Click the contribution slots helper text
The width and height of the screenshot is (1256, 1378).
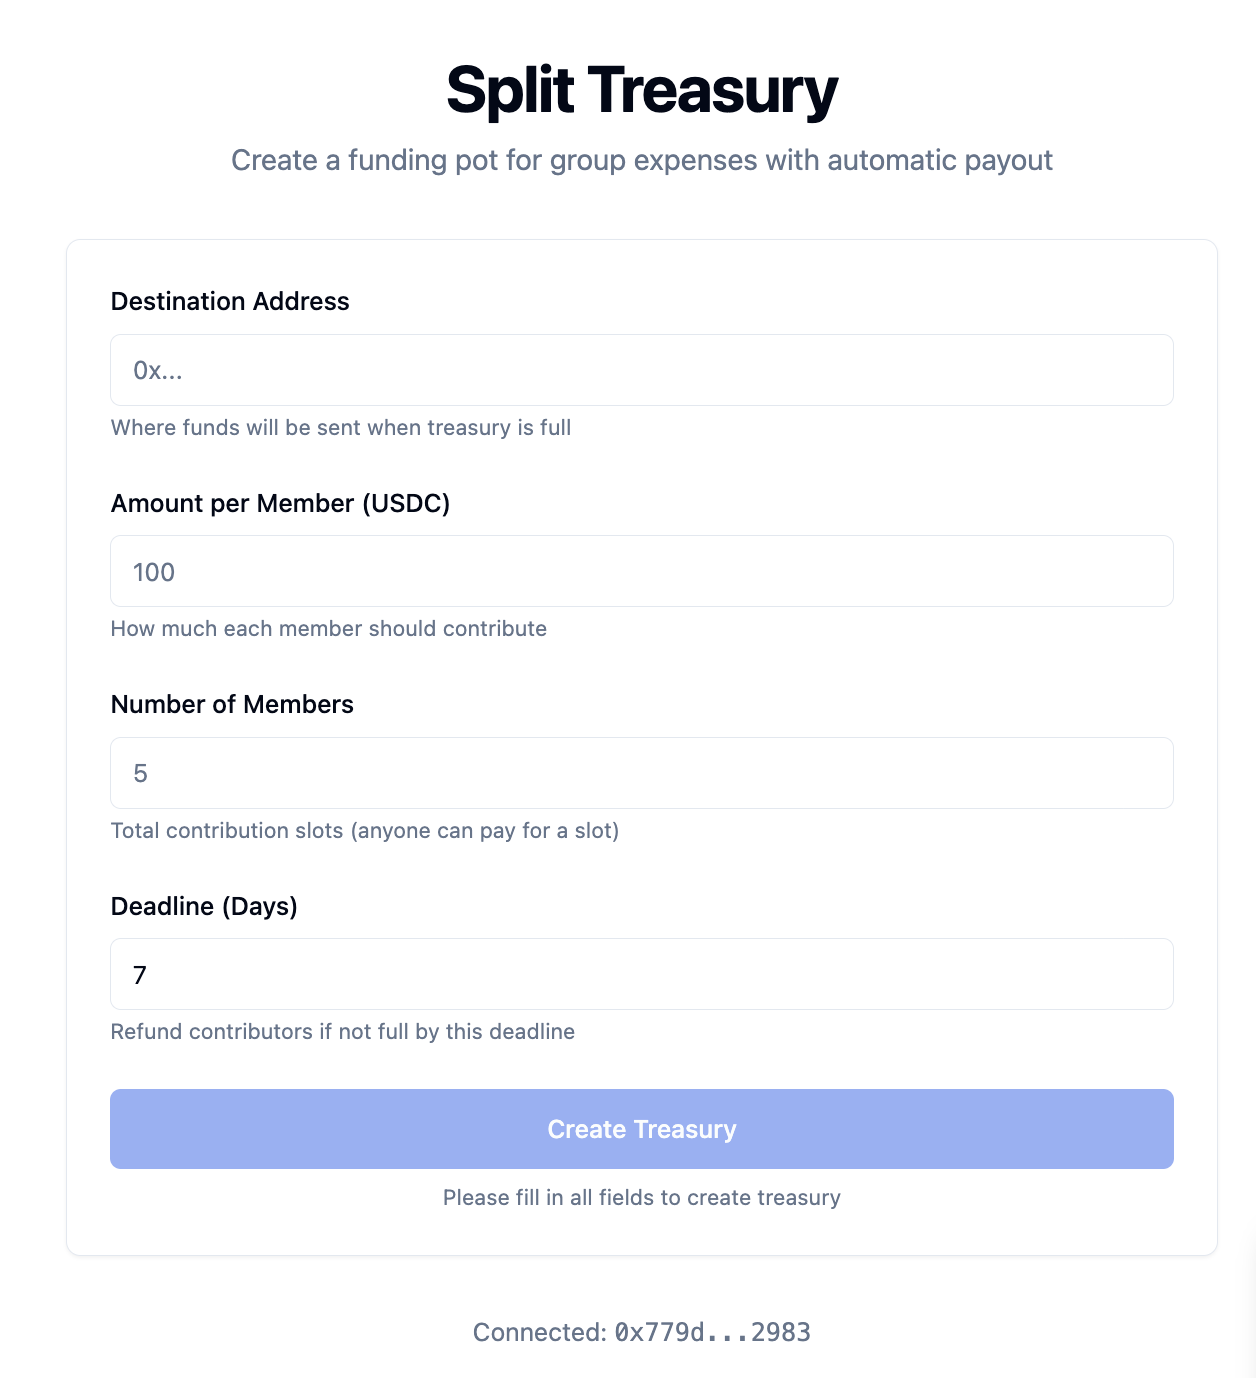[366, 830]
